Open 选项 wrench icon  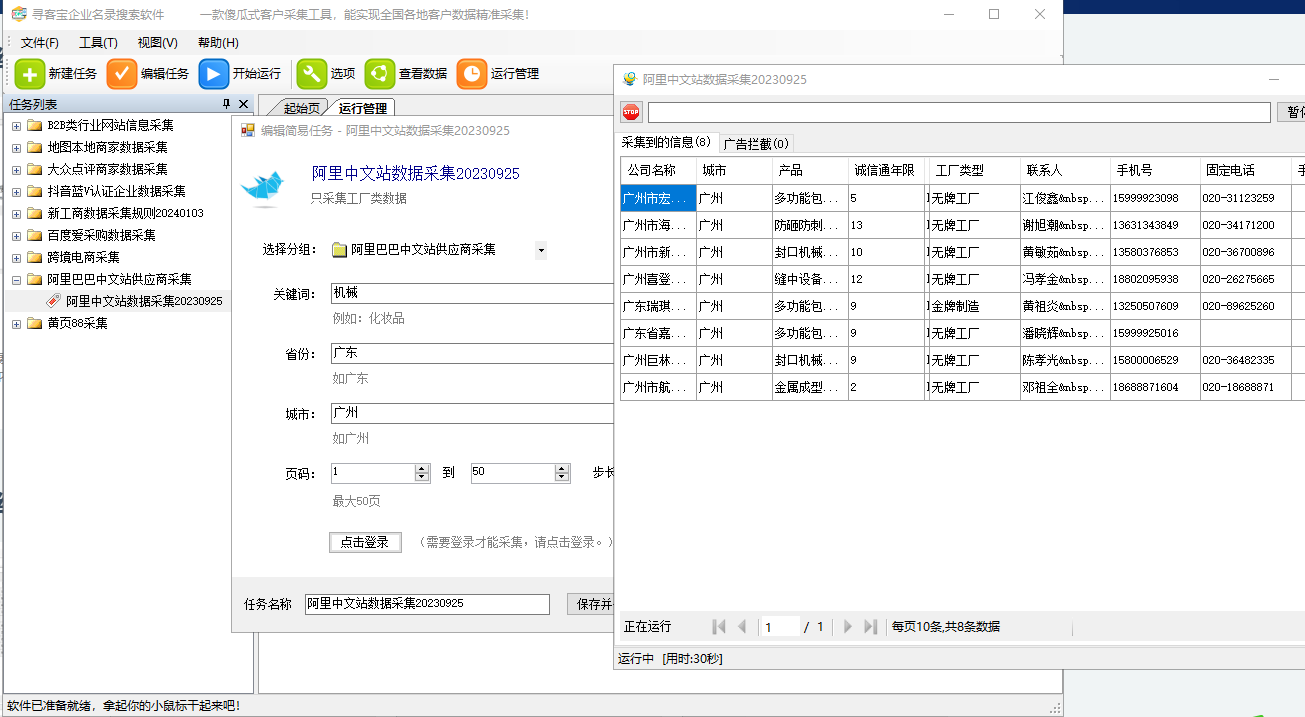click(x=312, y=74)
